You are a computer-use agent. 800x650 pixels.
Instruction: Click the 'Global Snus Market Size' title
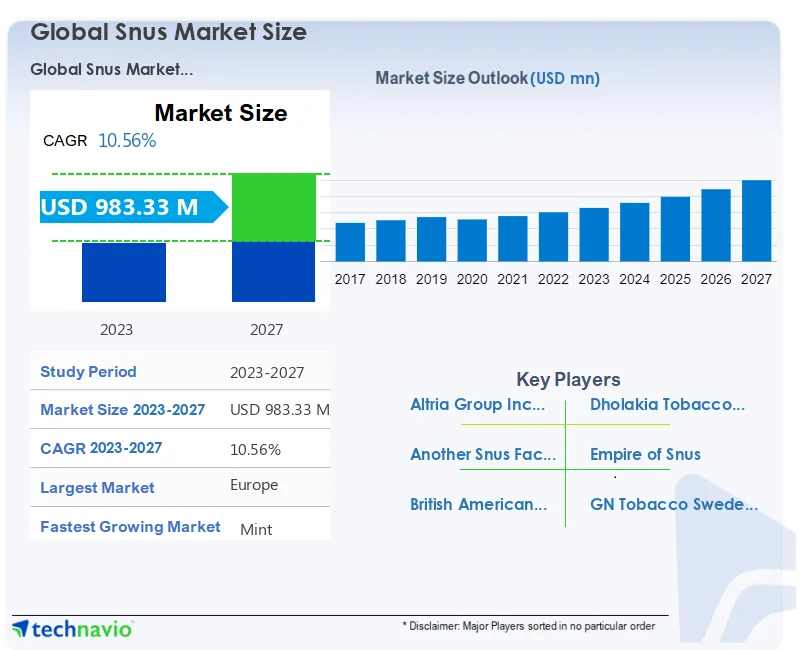[x=168, y=32]
